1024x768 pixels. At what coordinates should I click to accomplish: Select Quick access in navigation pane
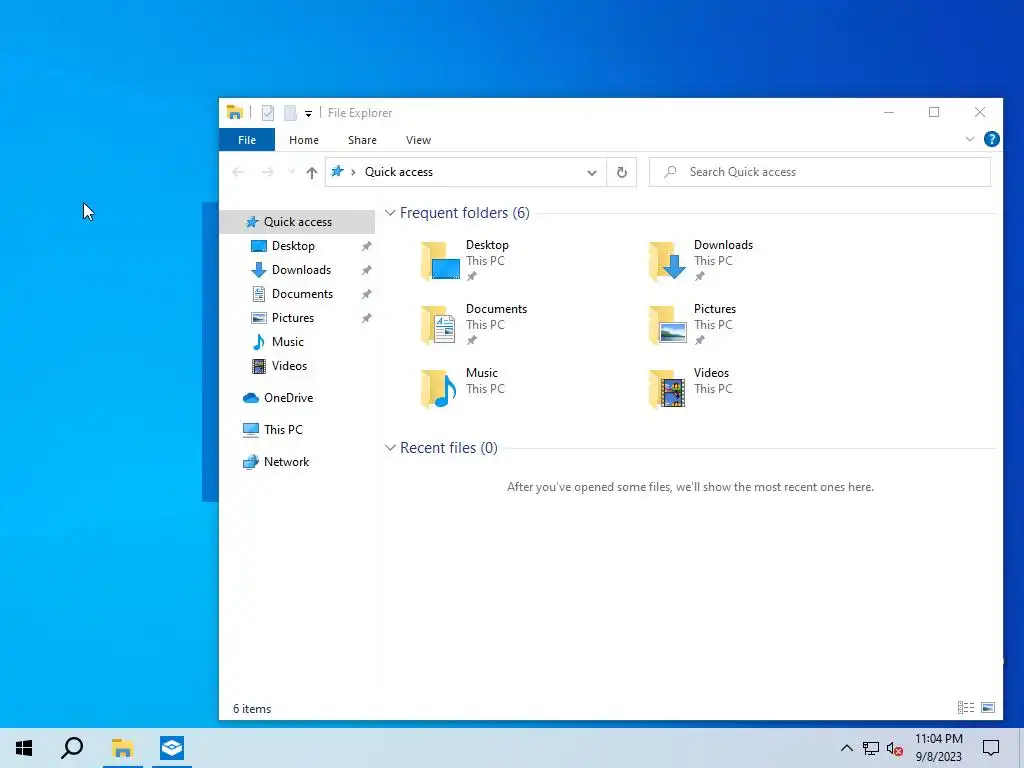[298, 221]
